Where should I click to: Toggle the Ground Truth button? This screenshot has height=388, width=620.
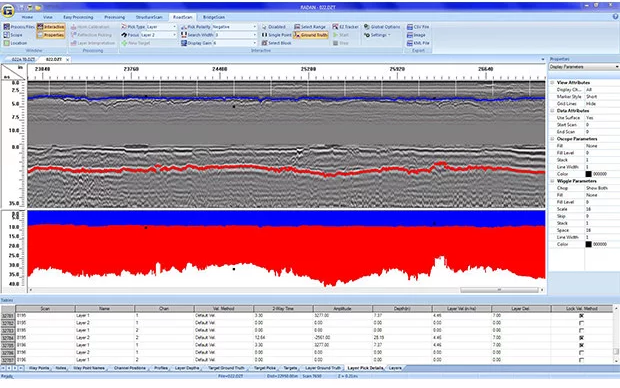click(x=311, y=35)
